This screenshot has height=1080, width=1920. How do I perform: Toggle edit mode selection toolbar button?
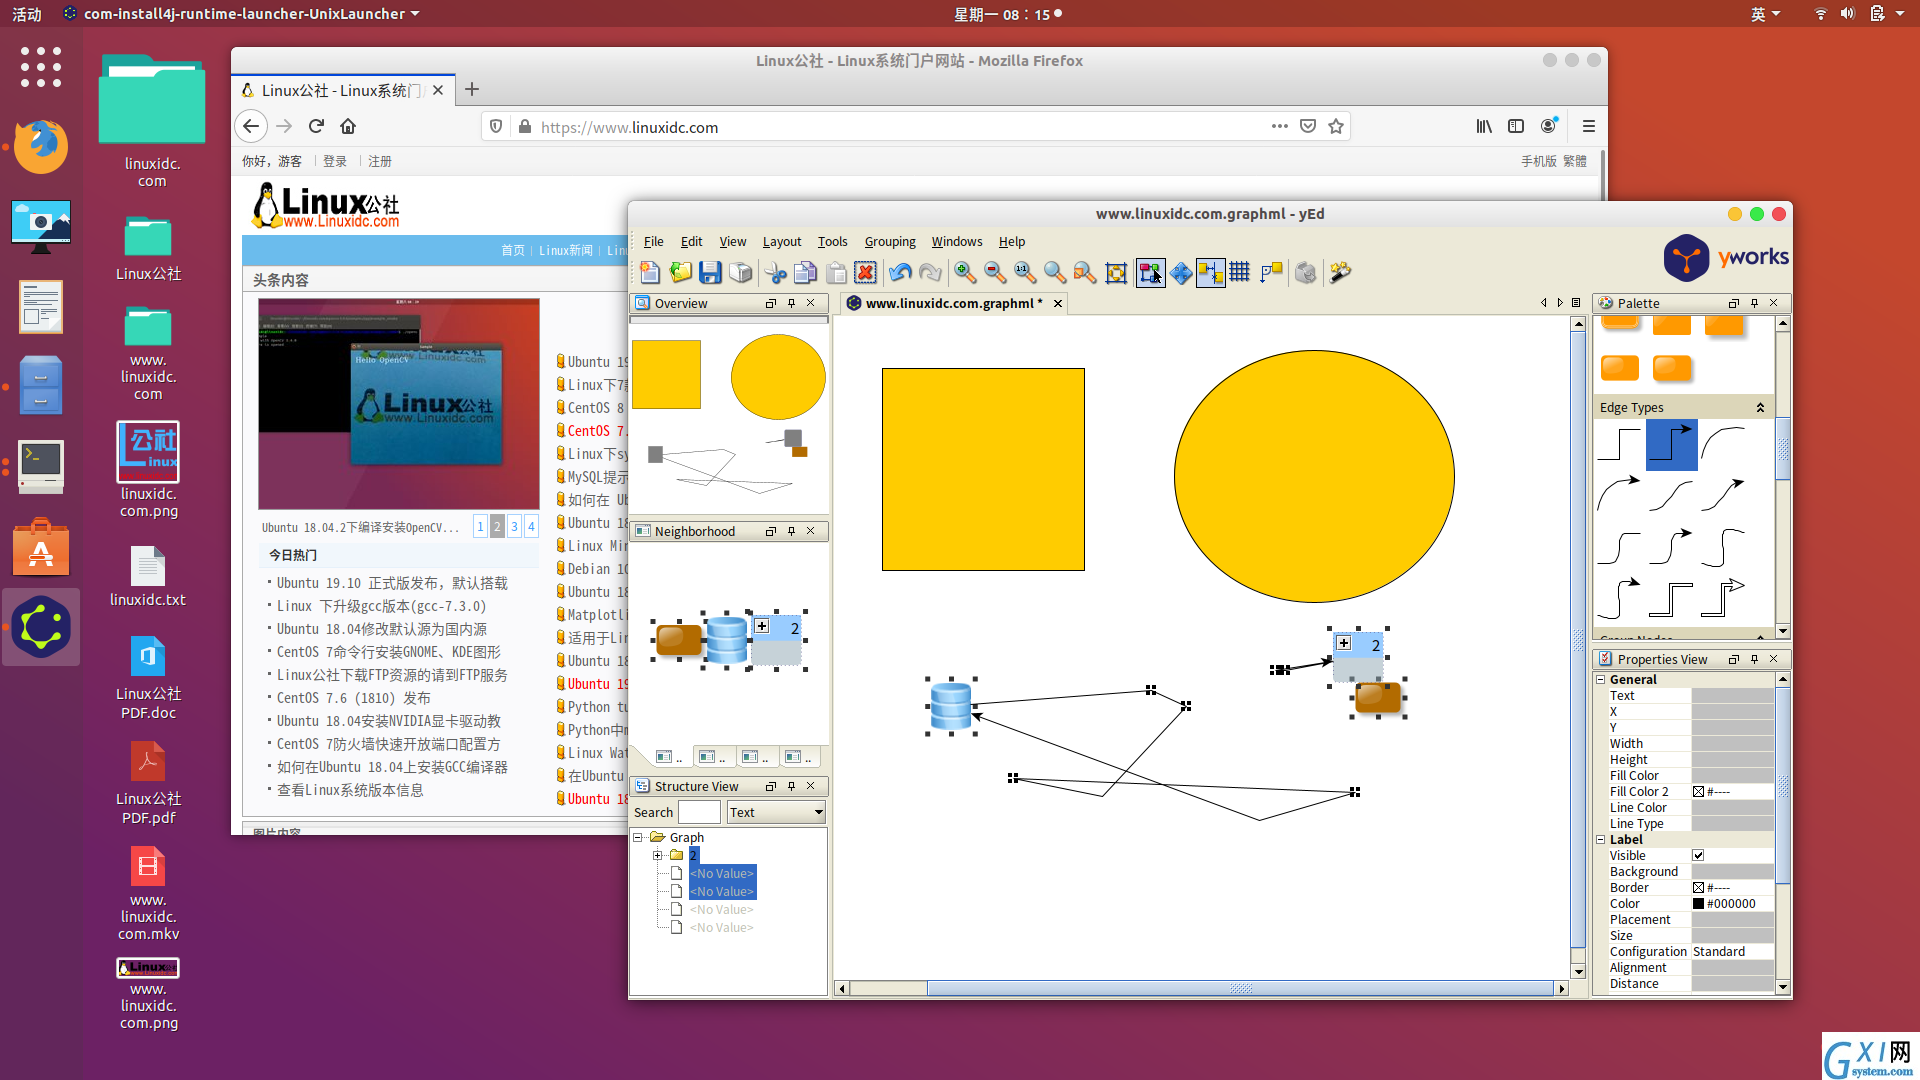[1151, 272]
